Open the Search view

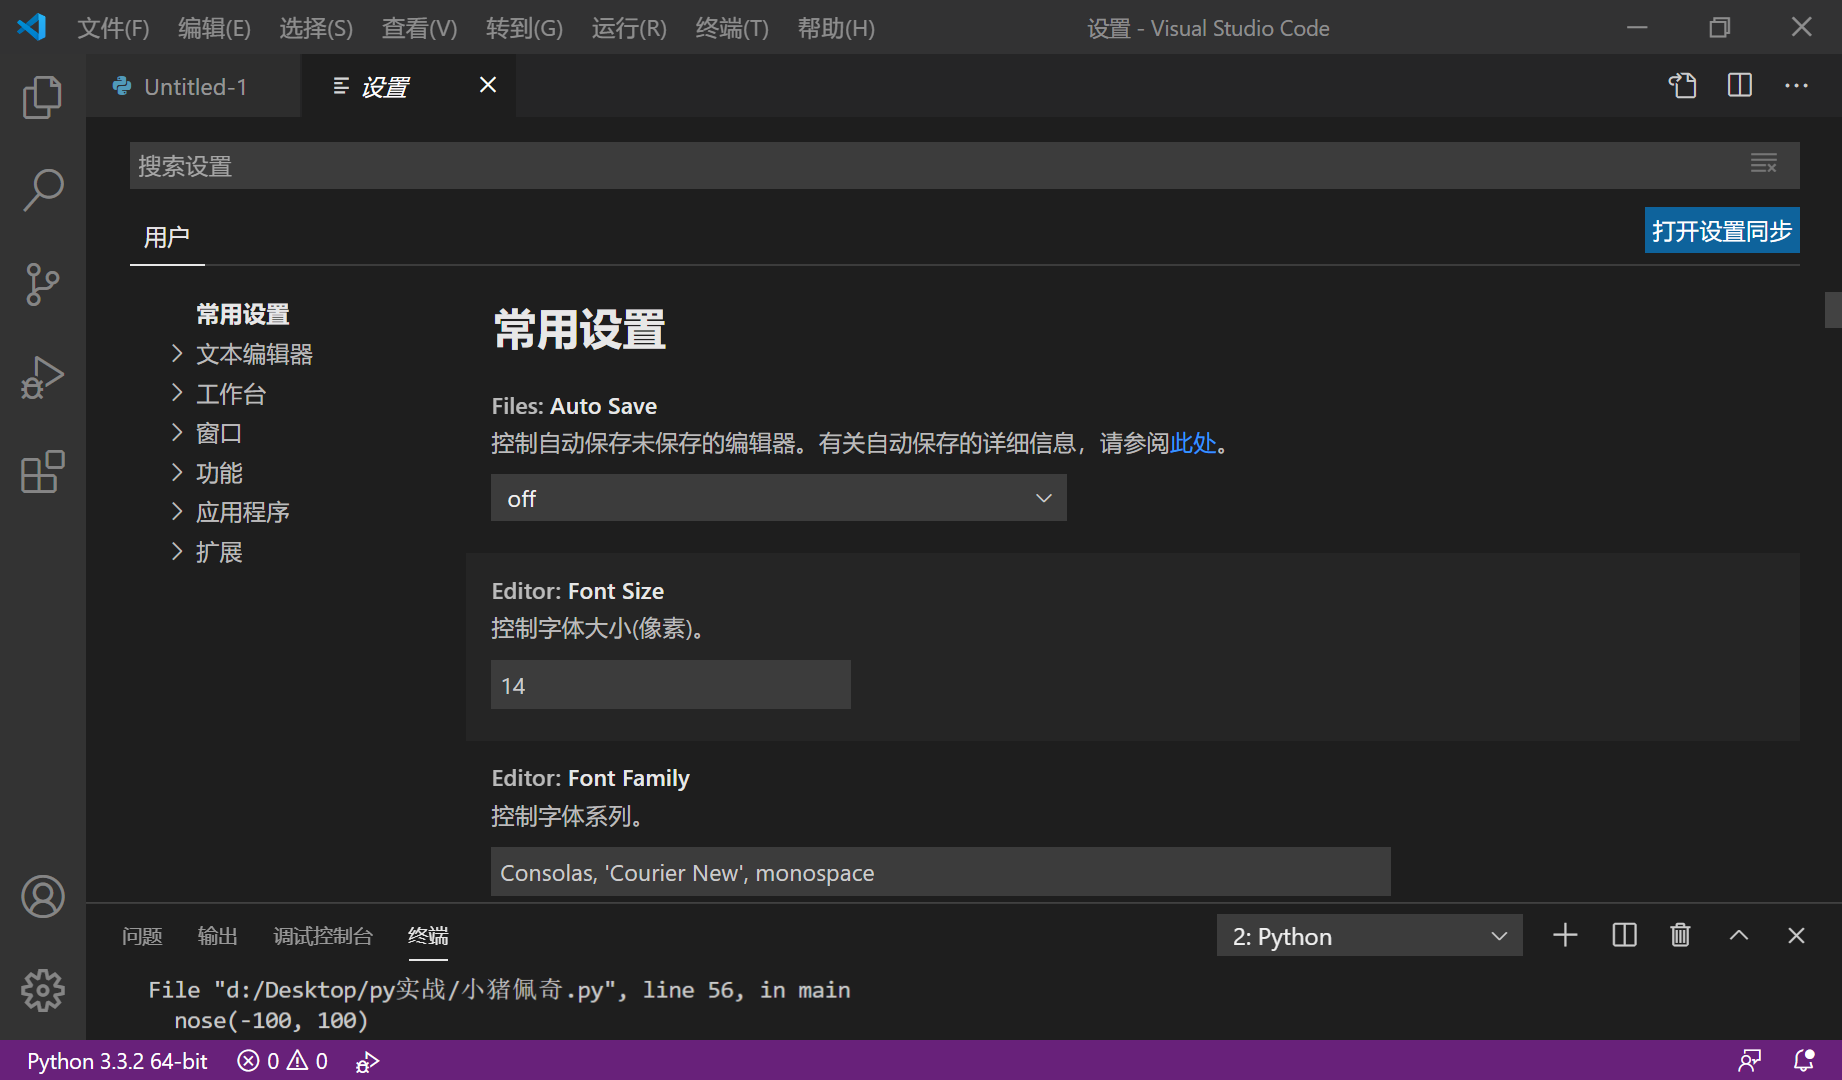pos(42,189)
